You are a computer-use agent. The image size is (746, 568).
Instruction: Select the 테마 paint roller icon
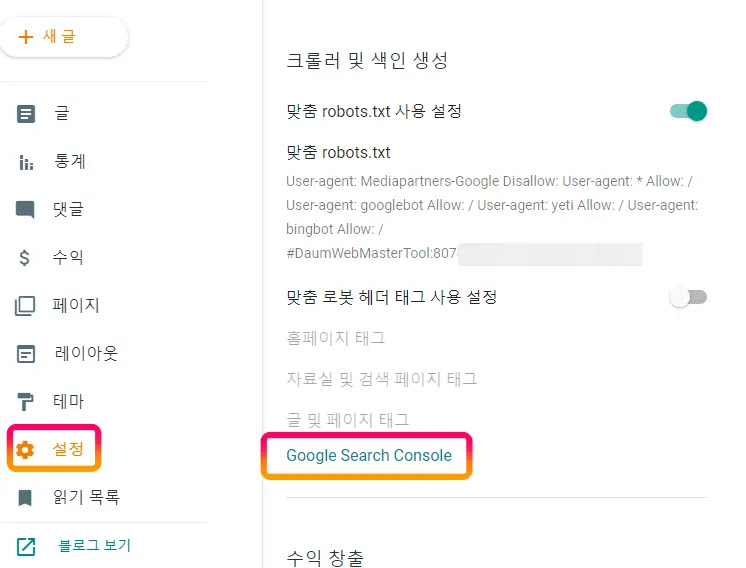(25, 402)
